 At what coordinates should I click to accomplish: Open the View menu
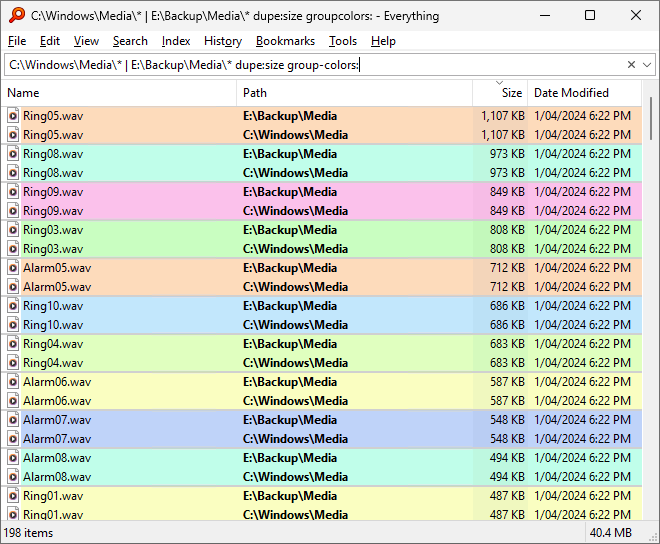click(x=86, y=41)
